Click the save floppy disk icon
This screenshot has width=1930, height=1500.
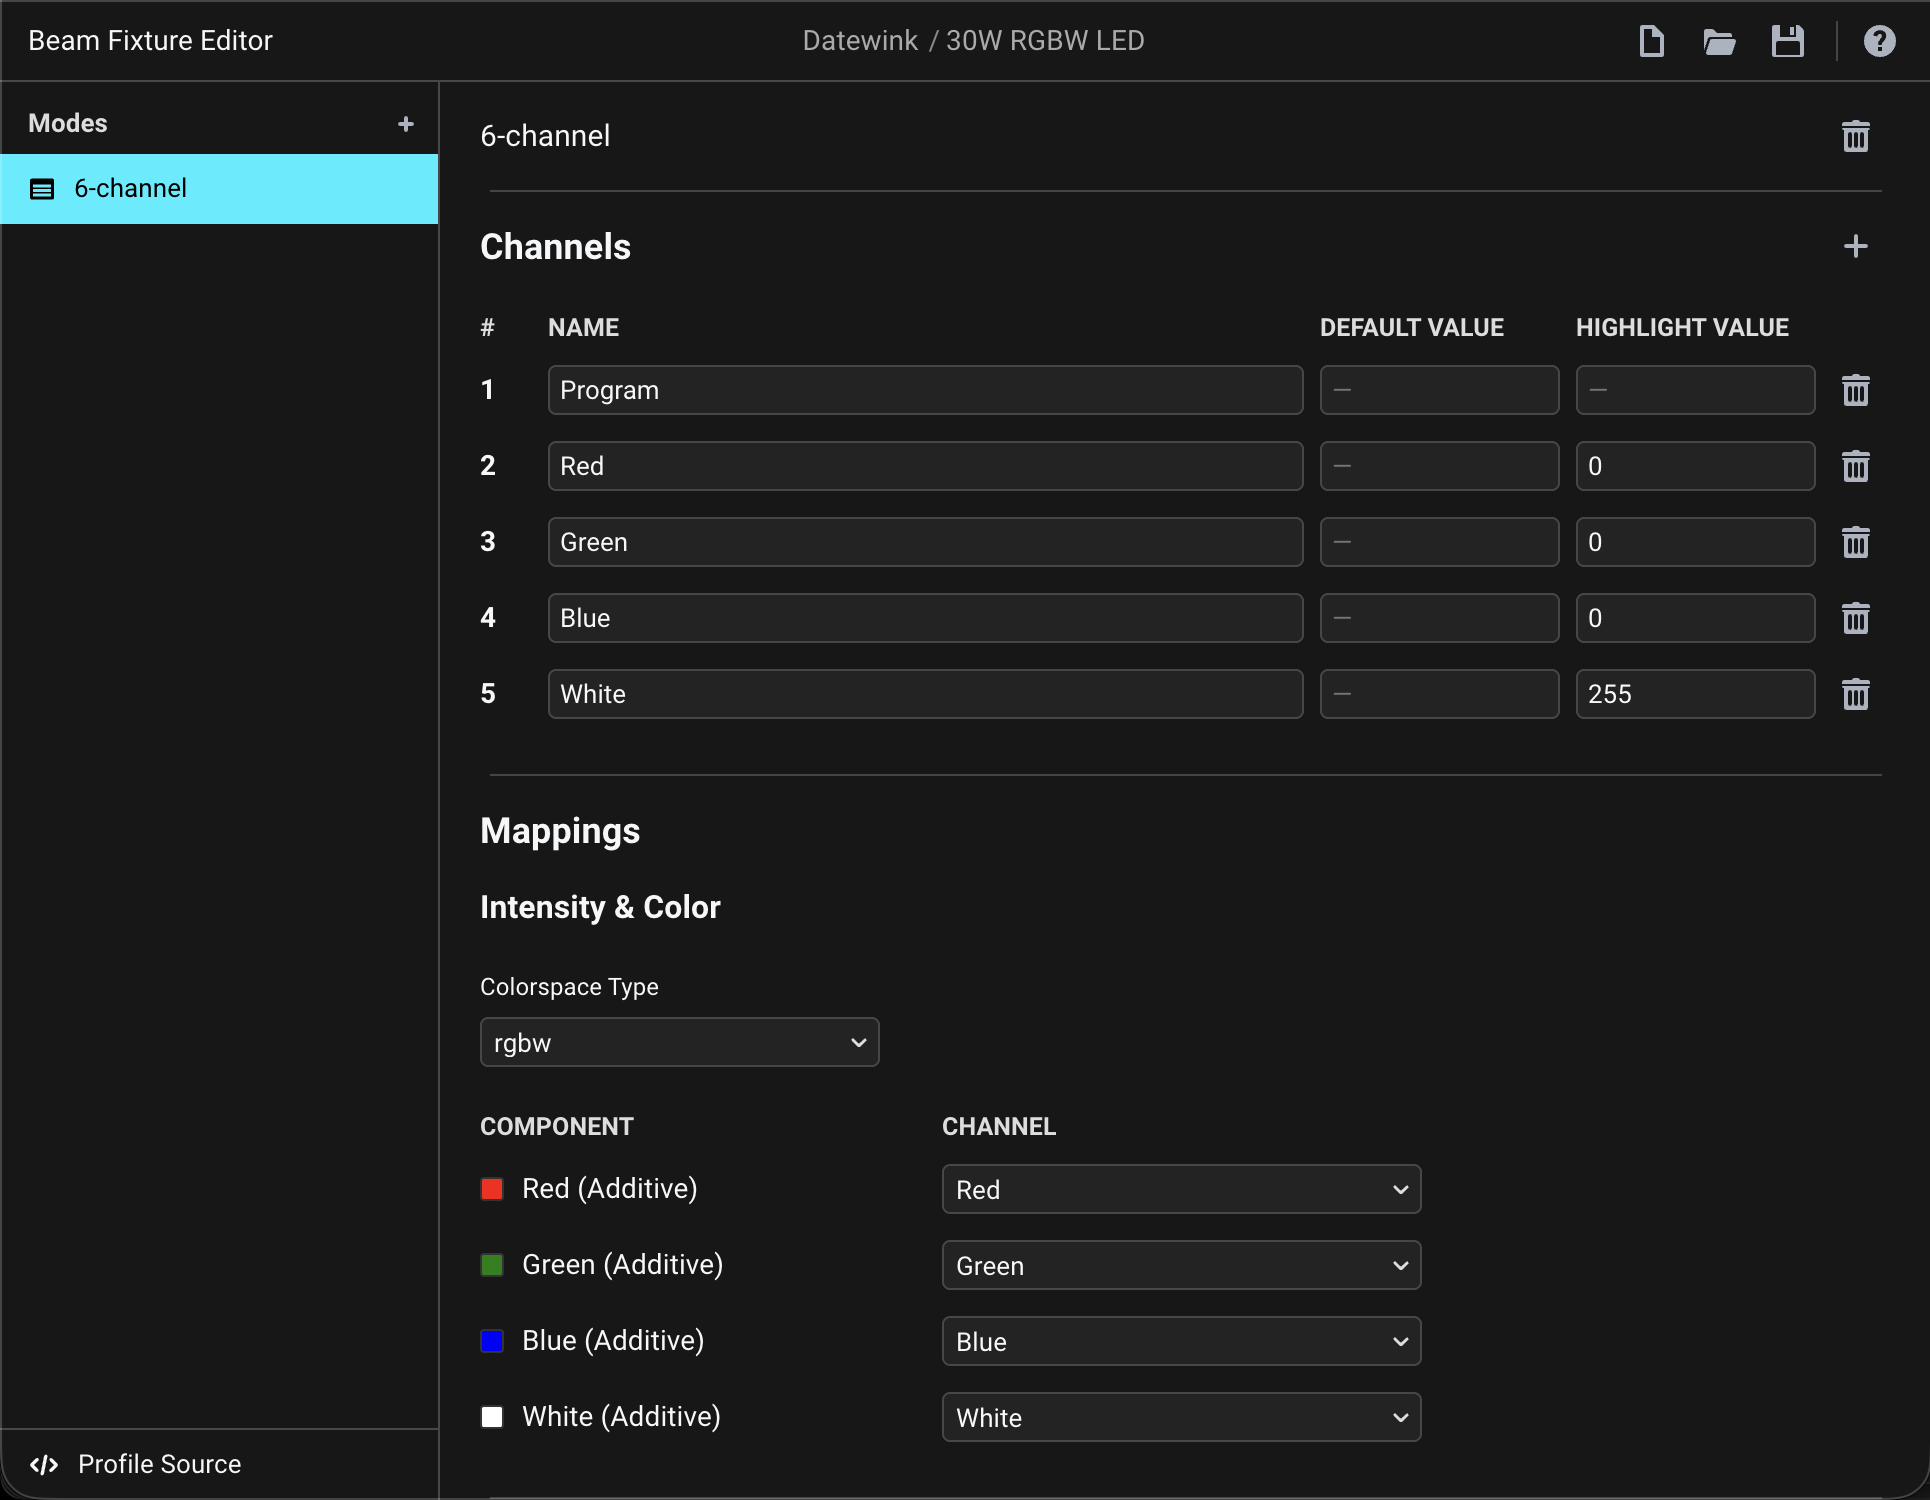(x=1787, y=41)
